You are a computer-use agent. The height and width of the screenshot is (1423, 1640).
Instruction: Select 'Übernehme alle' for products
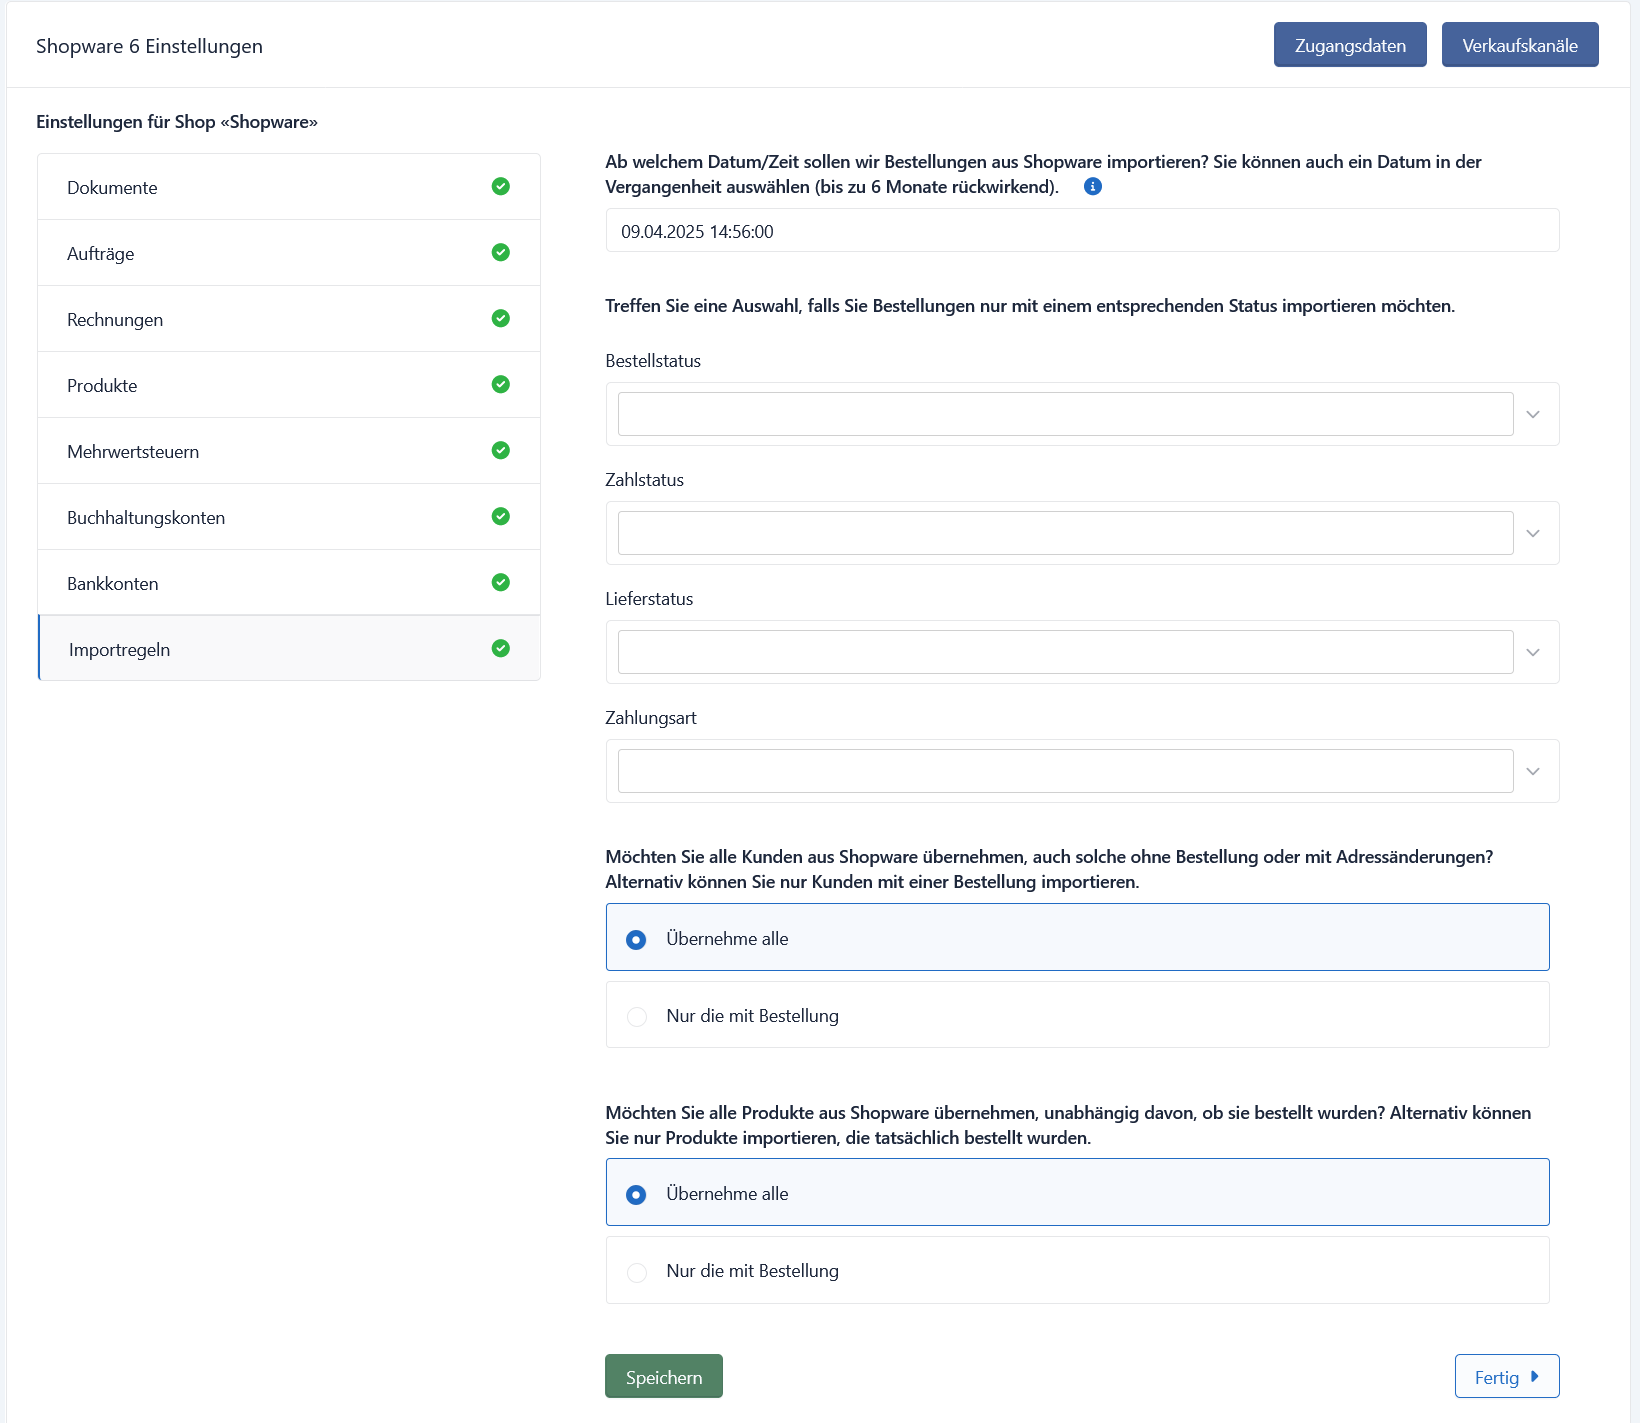click(636, 1194)
